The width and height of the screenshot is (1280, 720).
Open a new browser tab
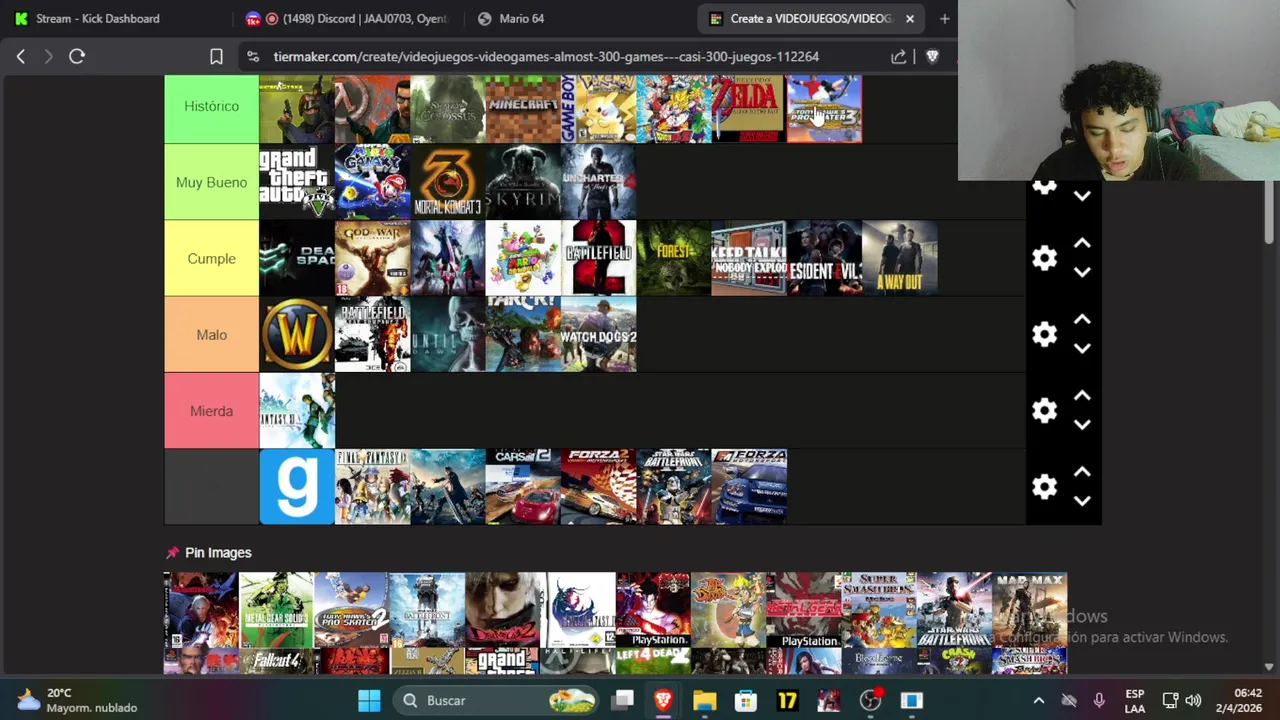[x=944, y=18]
